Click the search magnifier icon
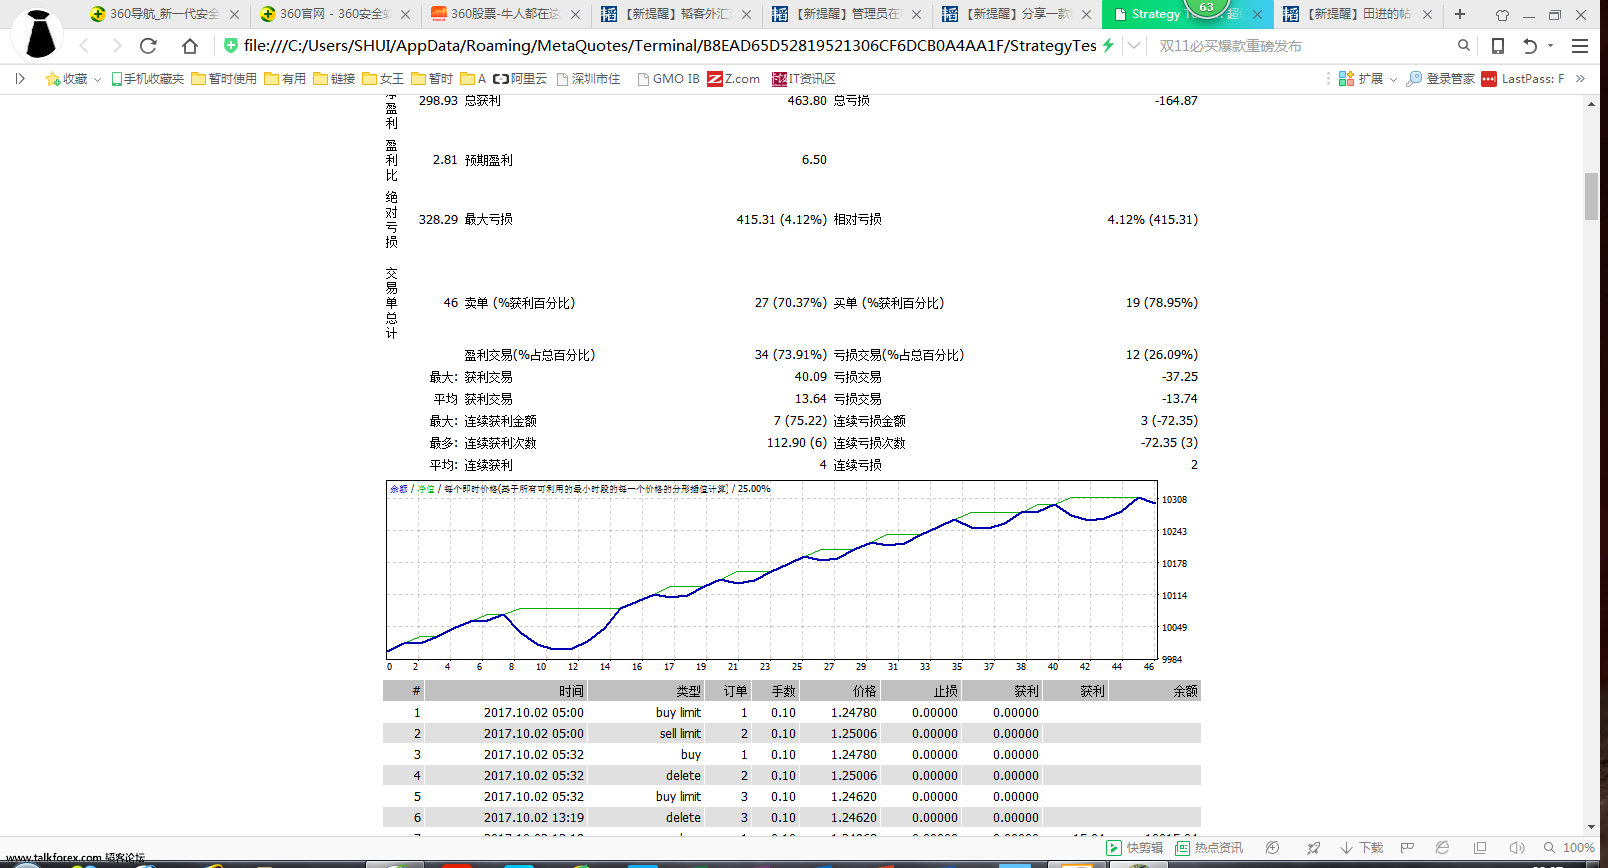 [x=1464, y=46]
